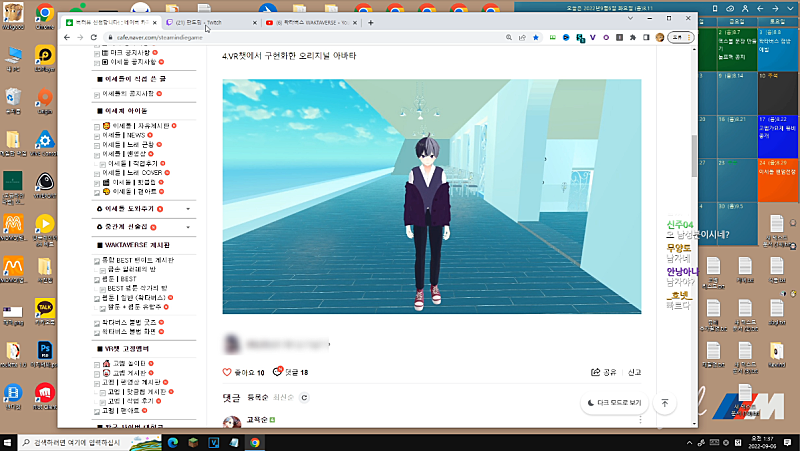
Task: Open the Windows Start menu
Action: pos(8,442)
